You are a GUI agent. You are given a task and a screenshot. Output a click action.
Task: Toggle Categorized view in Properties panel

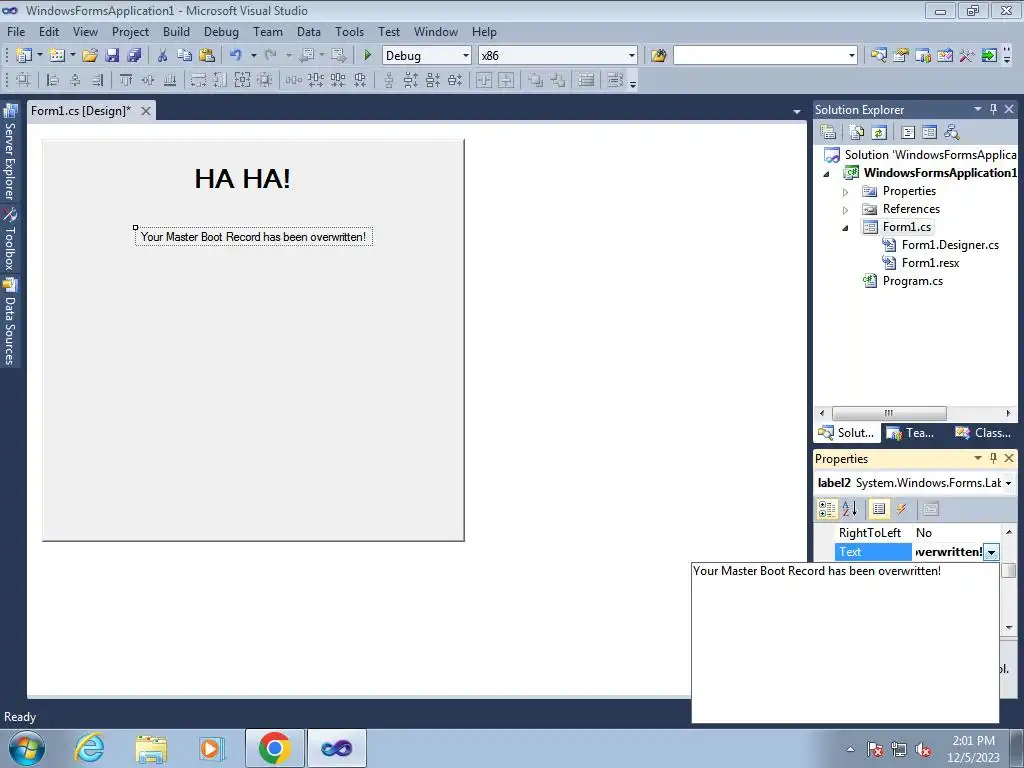(x=827, y=509)
